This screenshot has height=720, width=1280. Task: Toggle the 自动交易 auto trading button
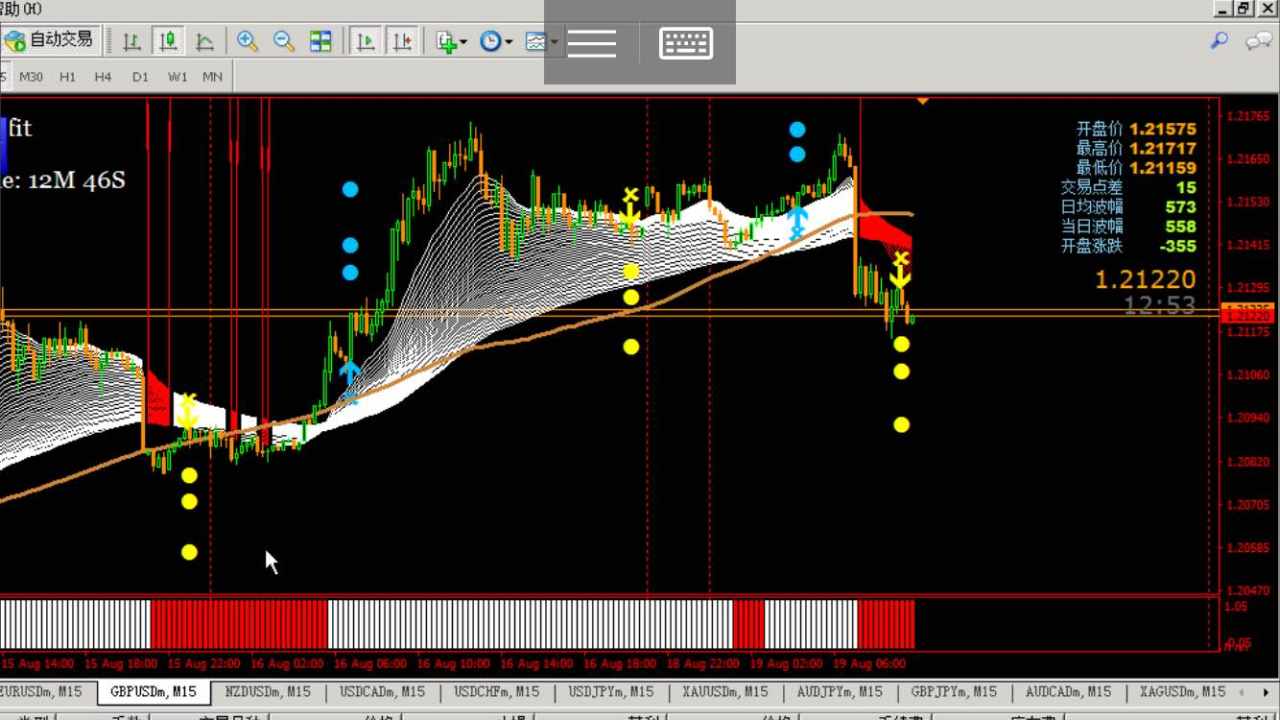pyautogui.click(x=50, y=40)
